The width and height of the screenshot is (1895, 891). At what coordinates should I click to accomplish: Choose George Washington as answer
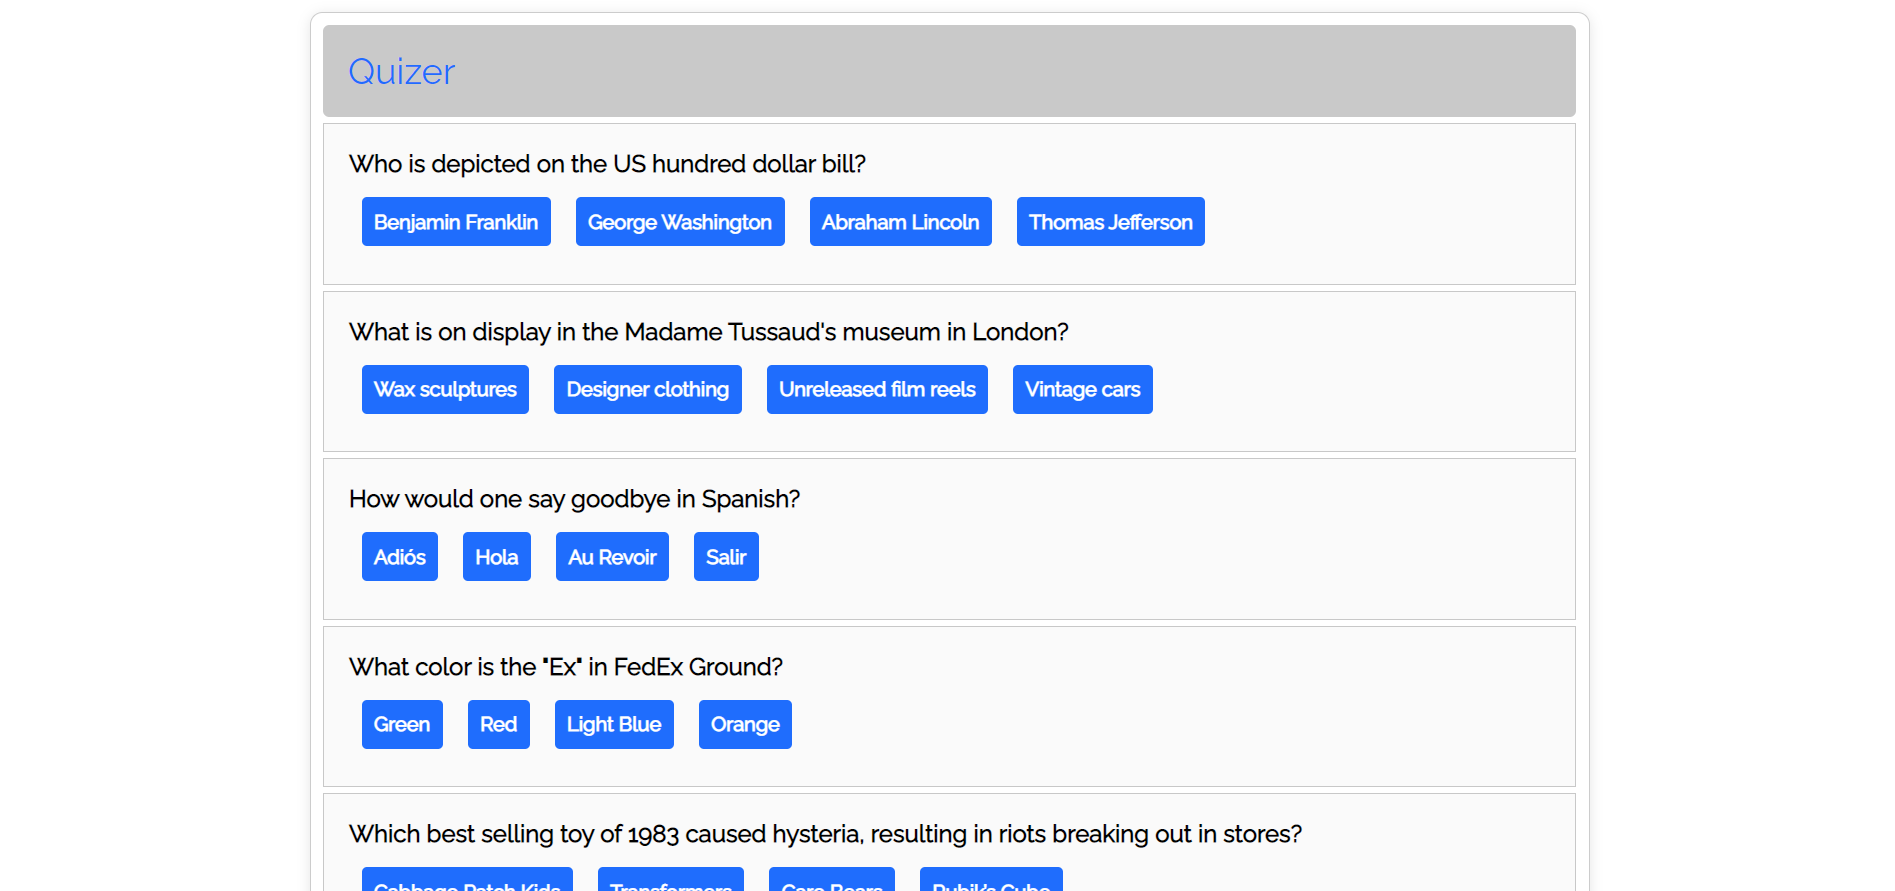pos(680,222)
